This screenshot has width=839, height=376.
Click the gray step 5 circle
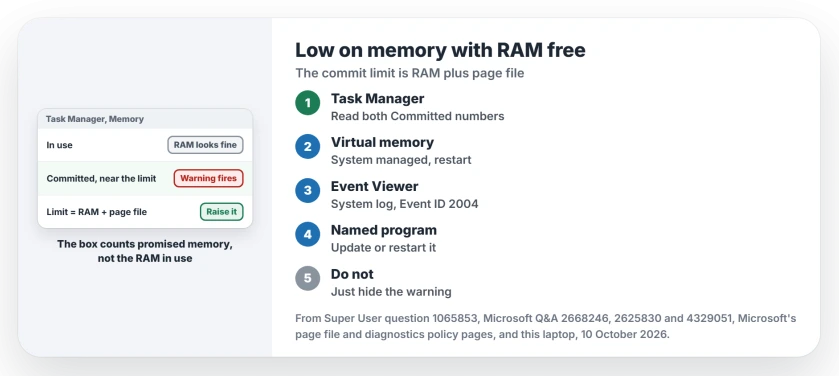308,278
